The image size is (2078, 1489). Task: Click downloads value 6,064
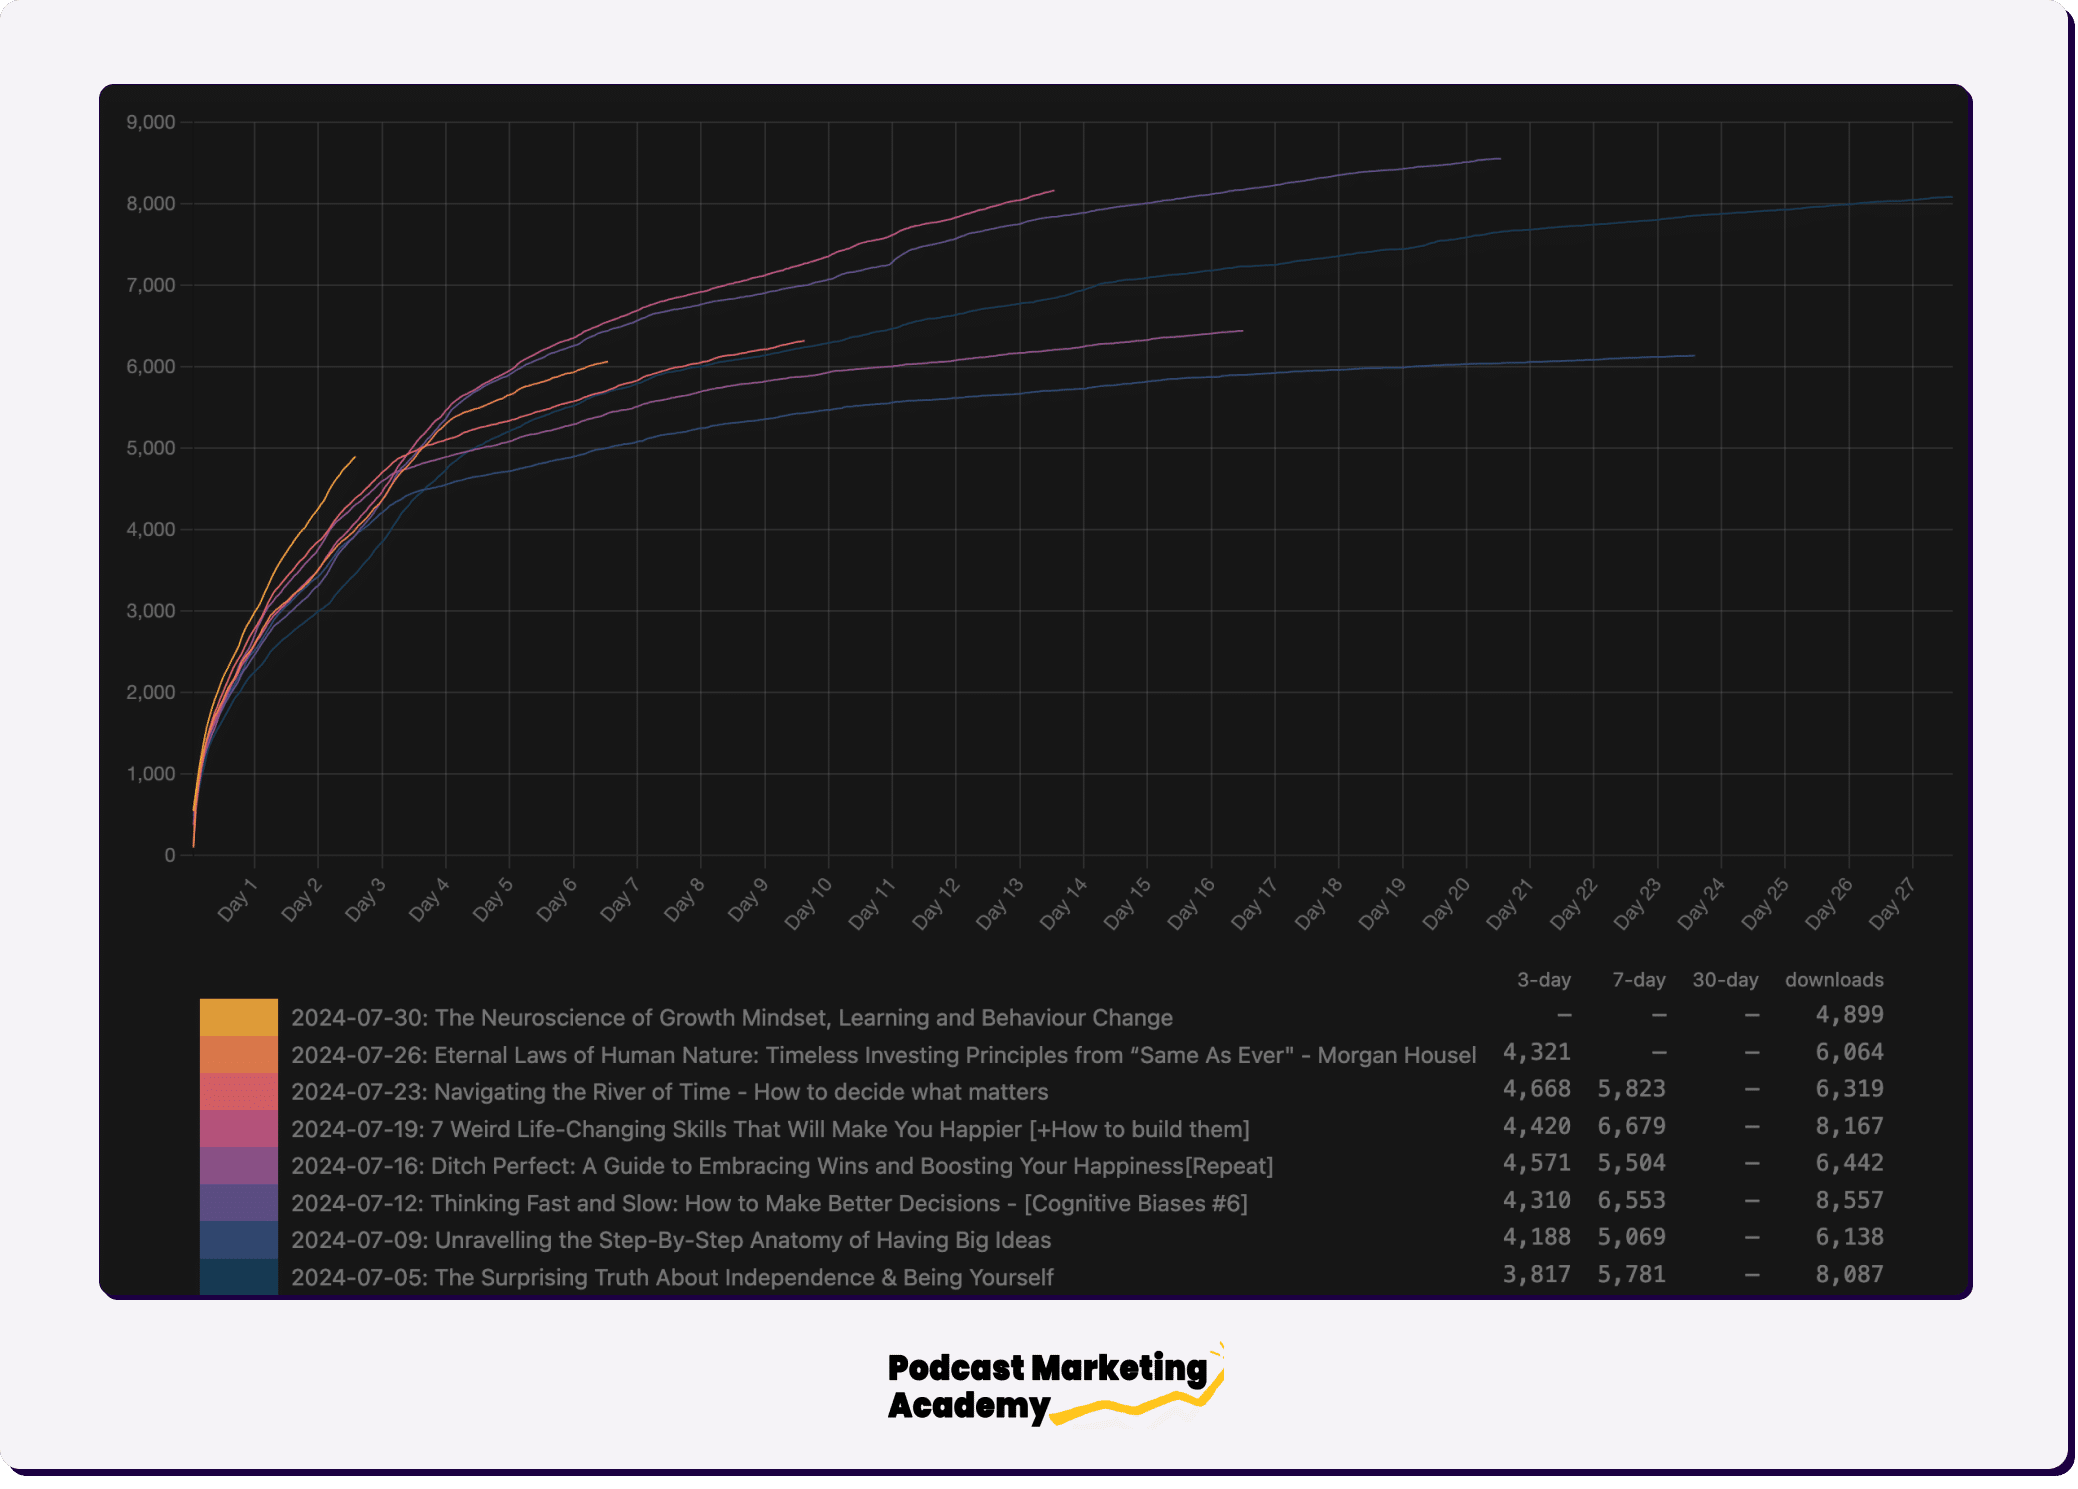point(1850,1052)
